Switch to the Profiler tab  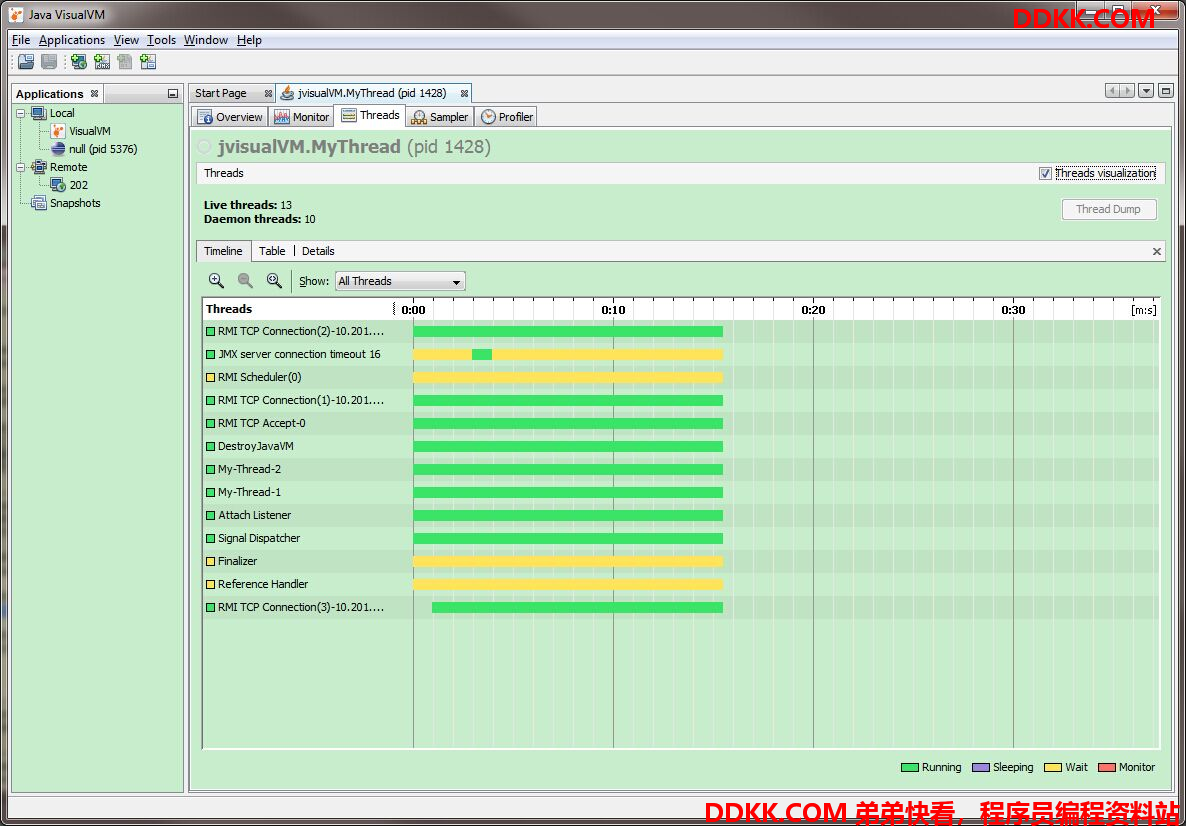[507, 116]
